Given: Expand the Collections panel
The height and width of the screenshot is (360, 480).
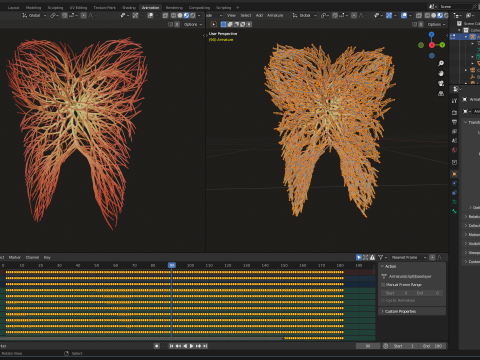Looking at the screenshot, I should 472,226.
